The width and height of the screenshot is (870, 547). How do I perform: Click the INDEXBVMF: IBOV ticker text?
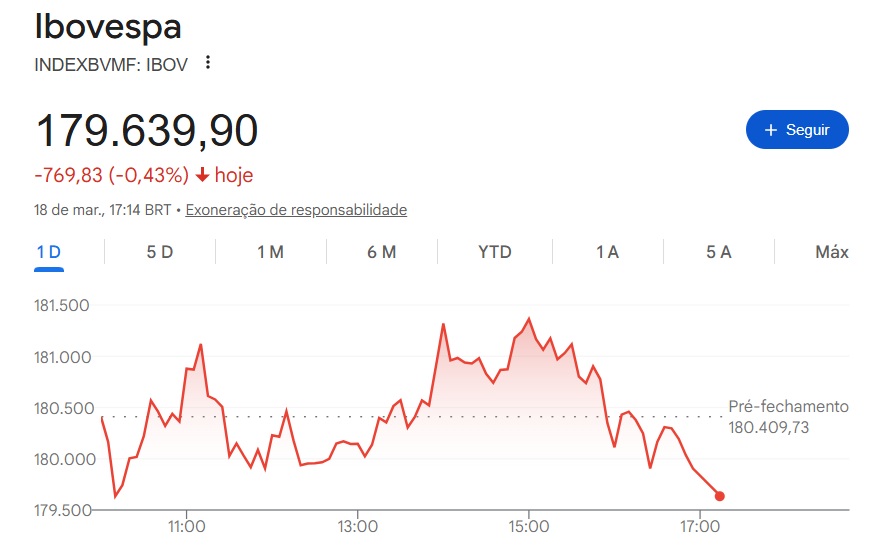click(111, 63)
